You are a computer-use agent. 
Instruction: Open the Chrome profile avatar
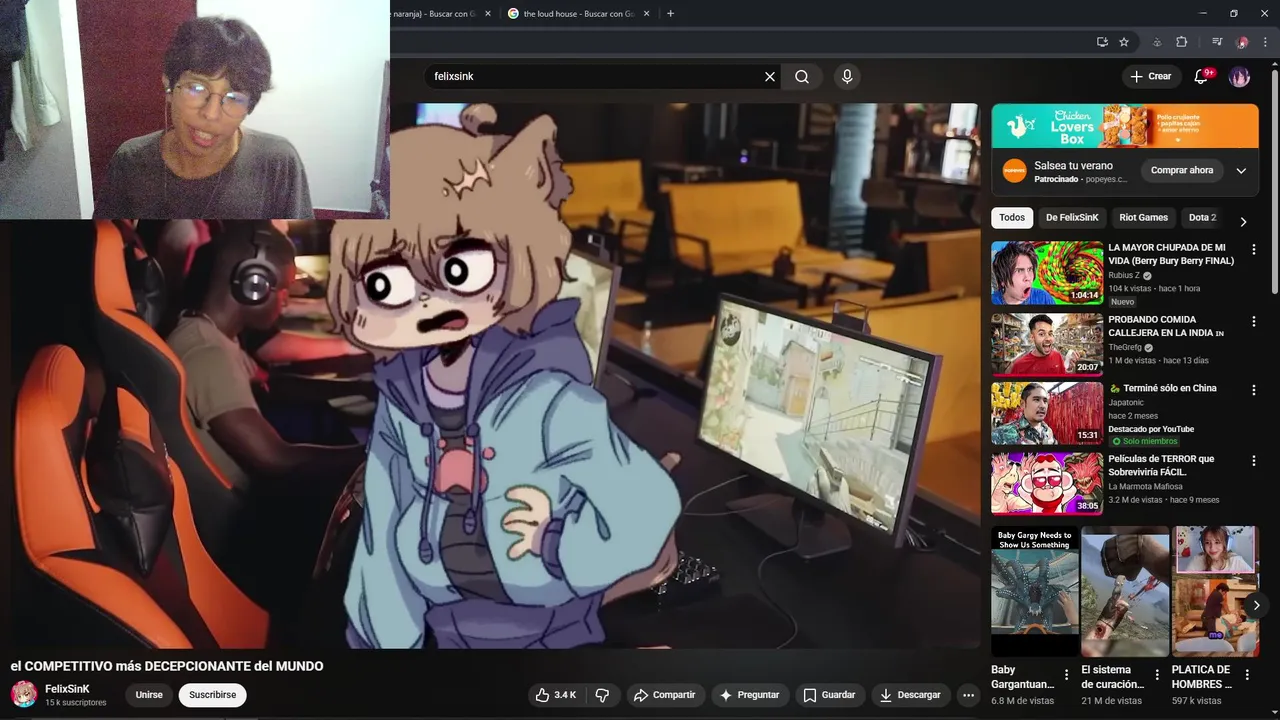(x=1242, y=42)
